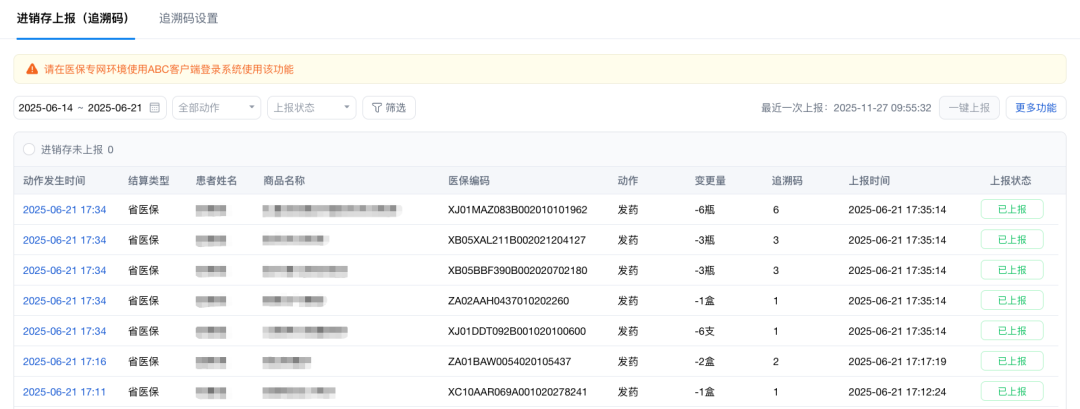Click the date range input field

click(x=82, y=108)
